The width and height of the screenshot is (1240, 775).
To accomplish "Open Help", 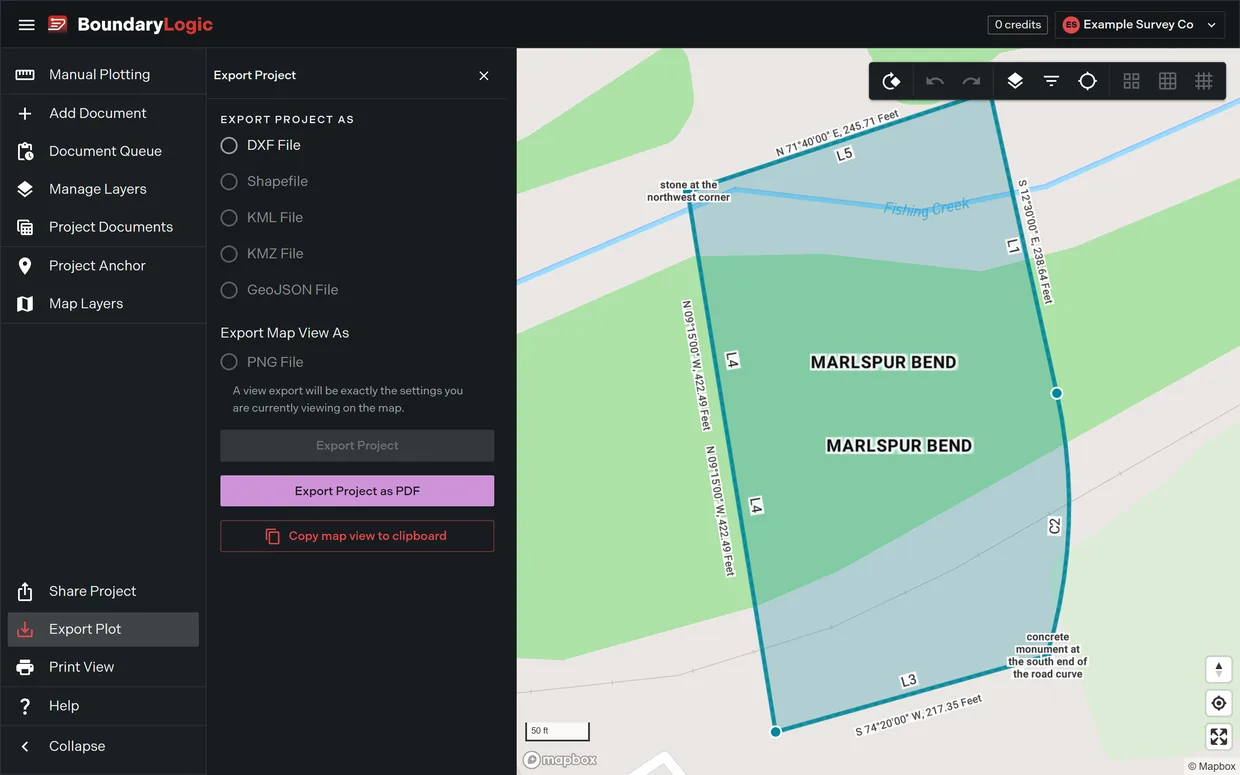I will (103, 705).
